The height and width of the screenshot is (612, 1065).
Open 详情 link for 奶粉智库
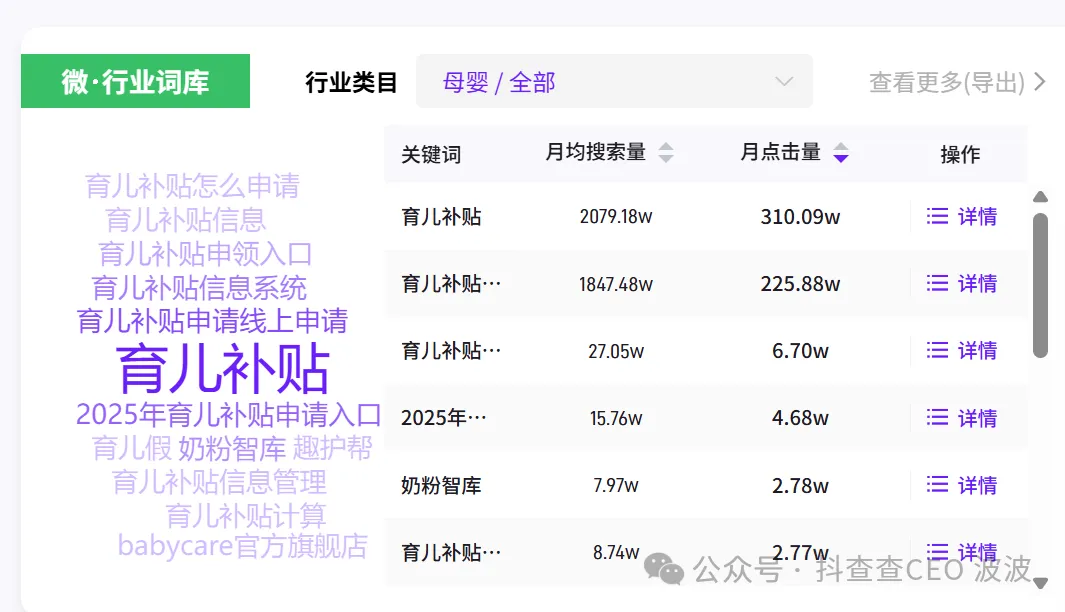[977, 485]
